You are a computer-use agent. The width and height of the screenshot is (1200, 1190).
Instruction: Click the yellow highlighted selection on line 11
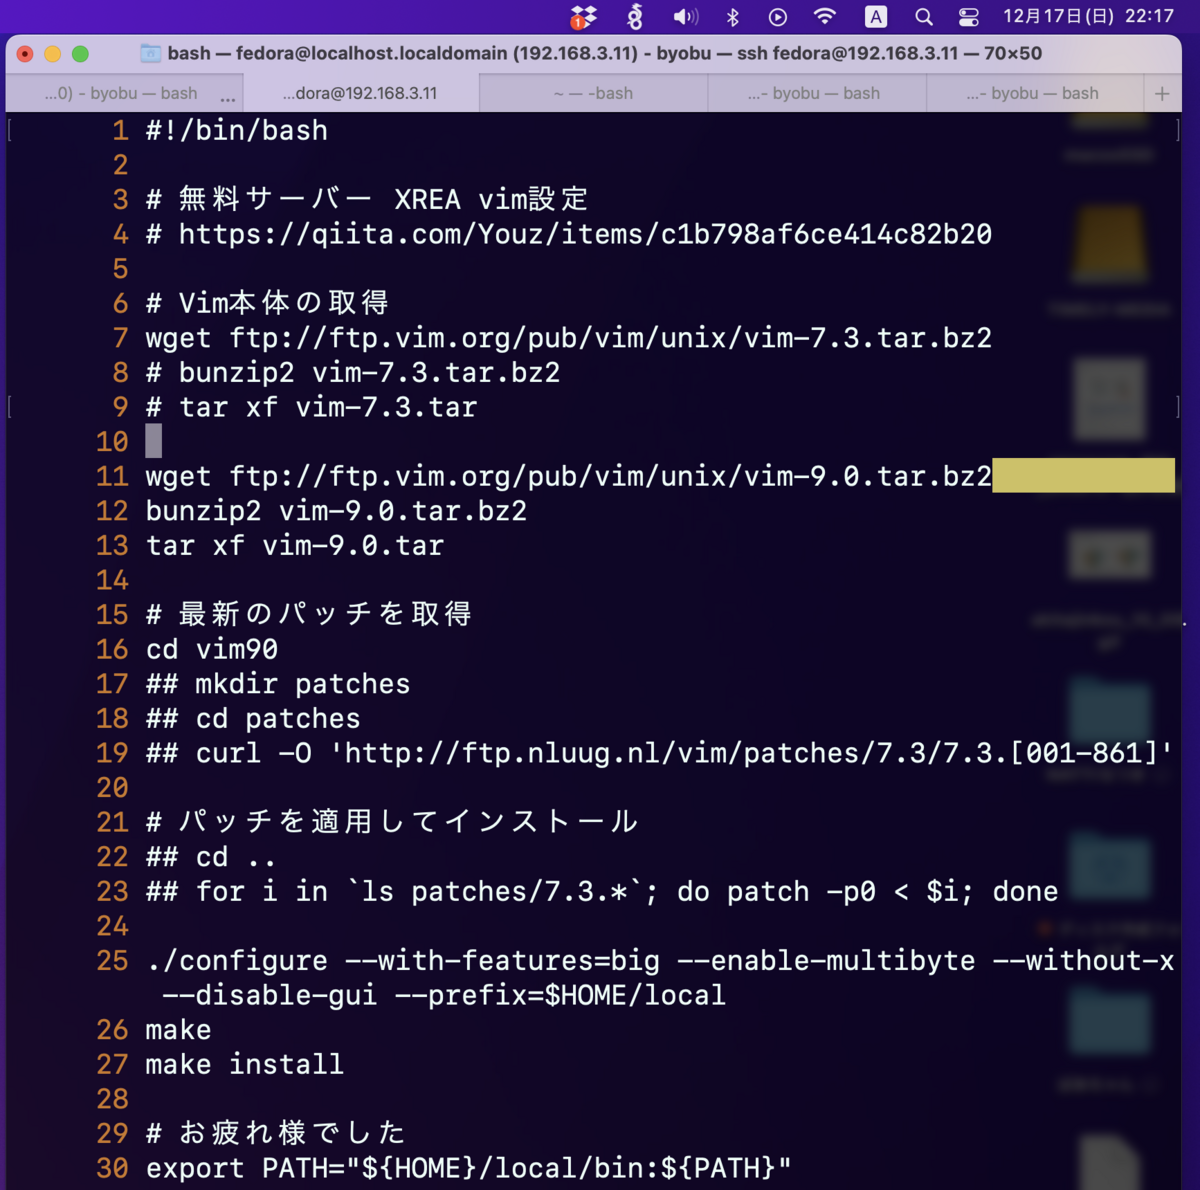[x=1083, y=476]
